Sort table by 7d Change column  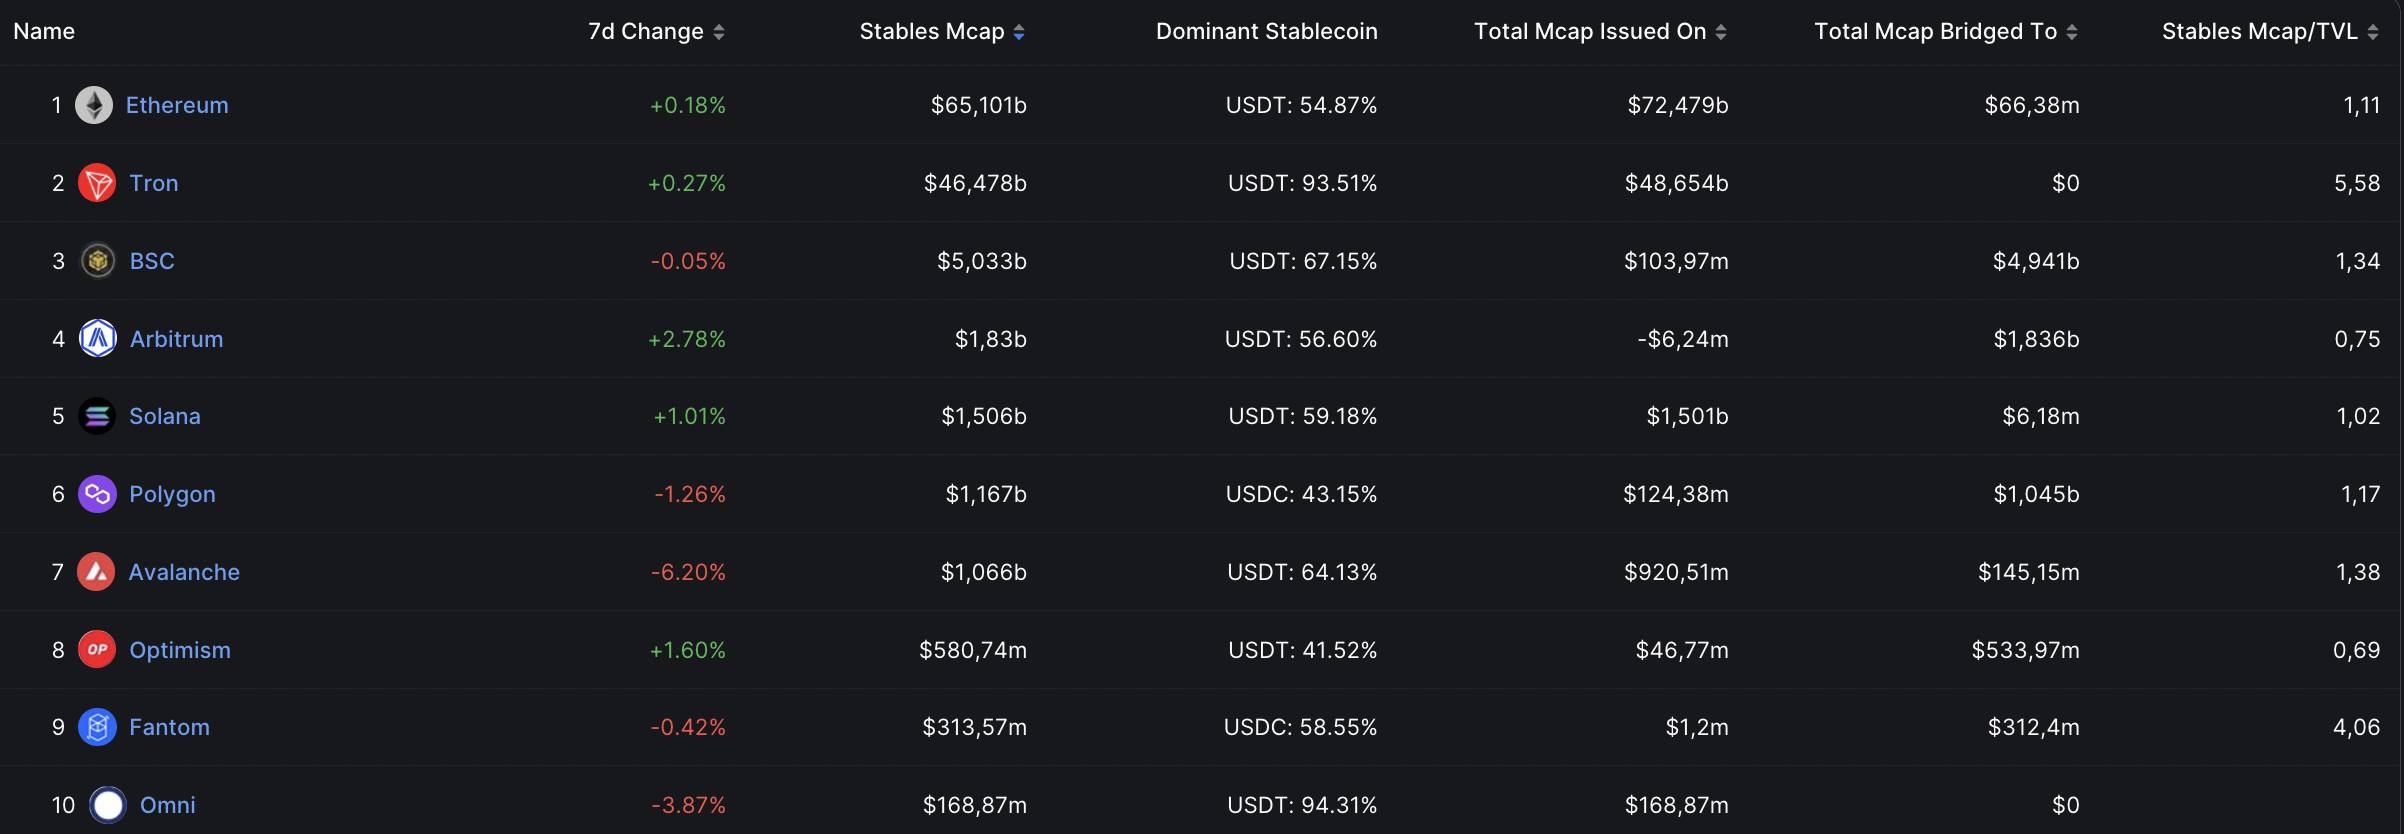656,32
